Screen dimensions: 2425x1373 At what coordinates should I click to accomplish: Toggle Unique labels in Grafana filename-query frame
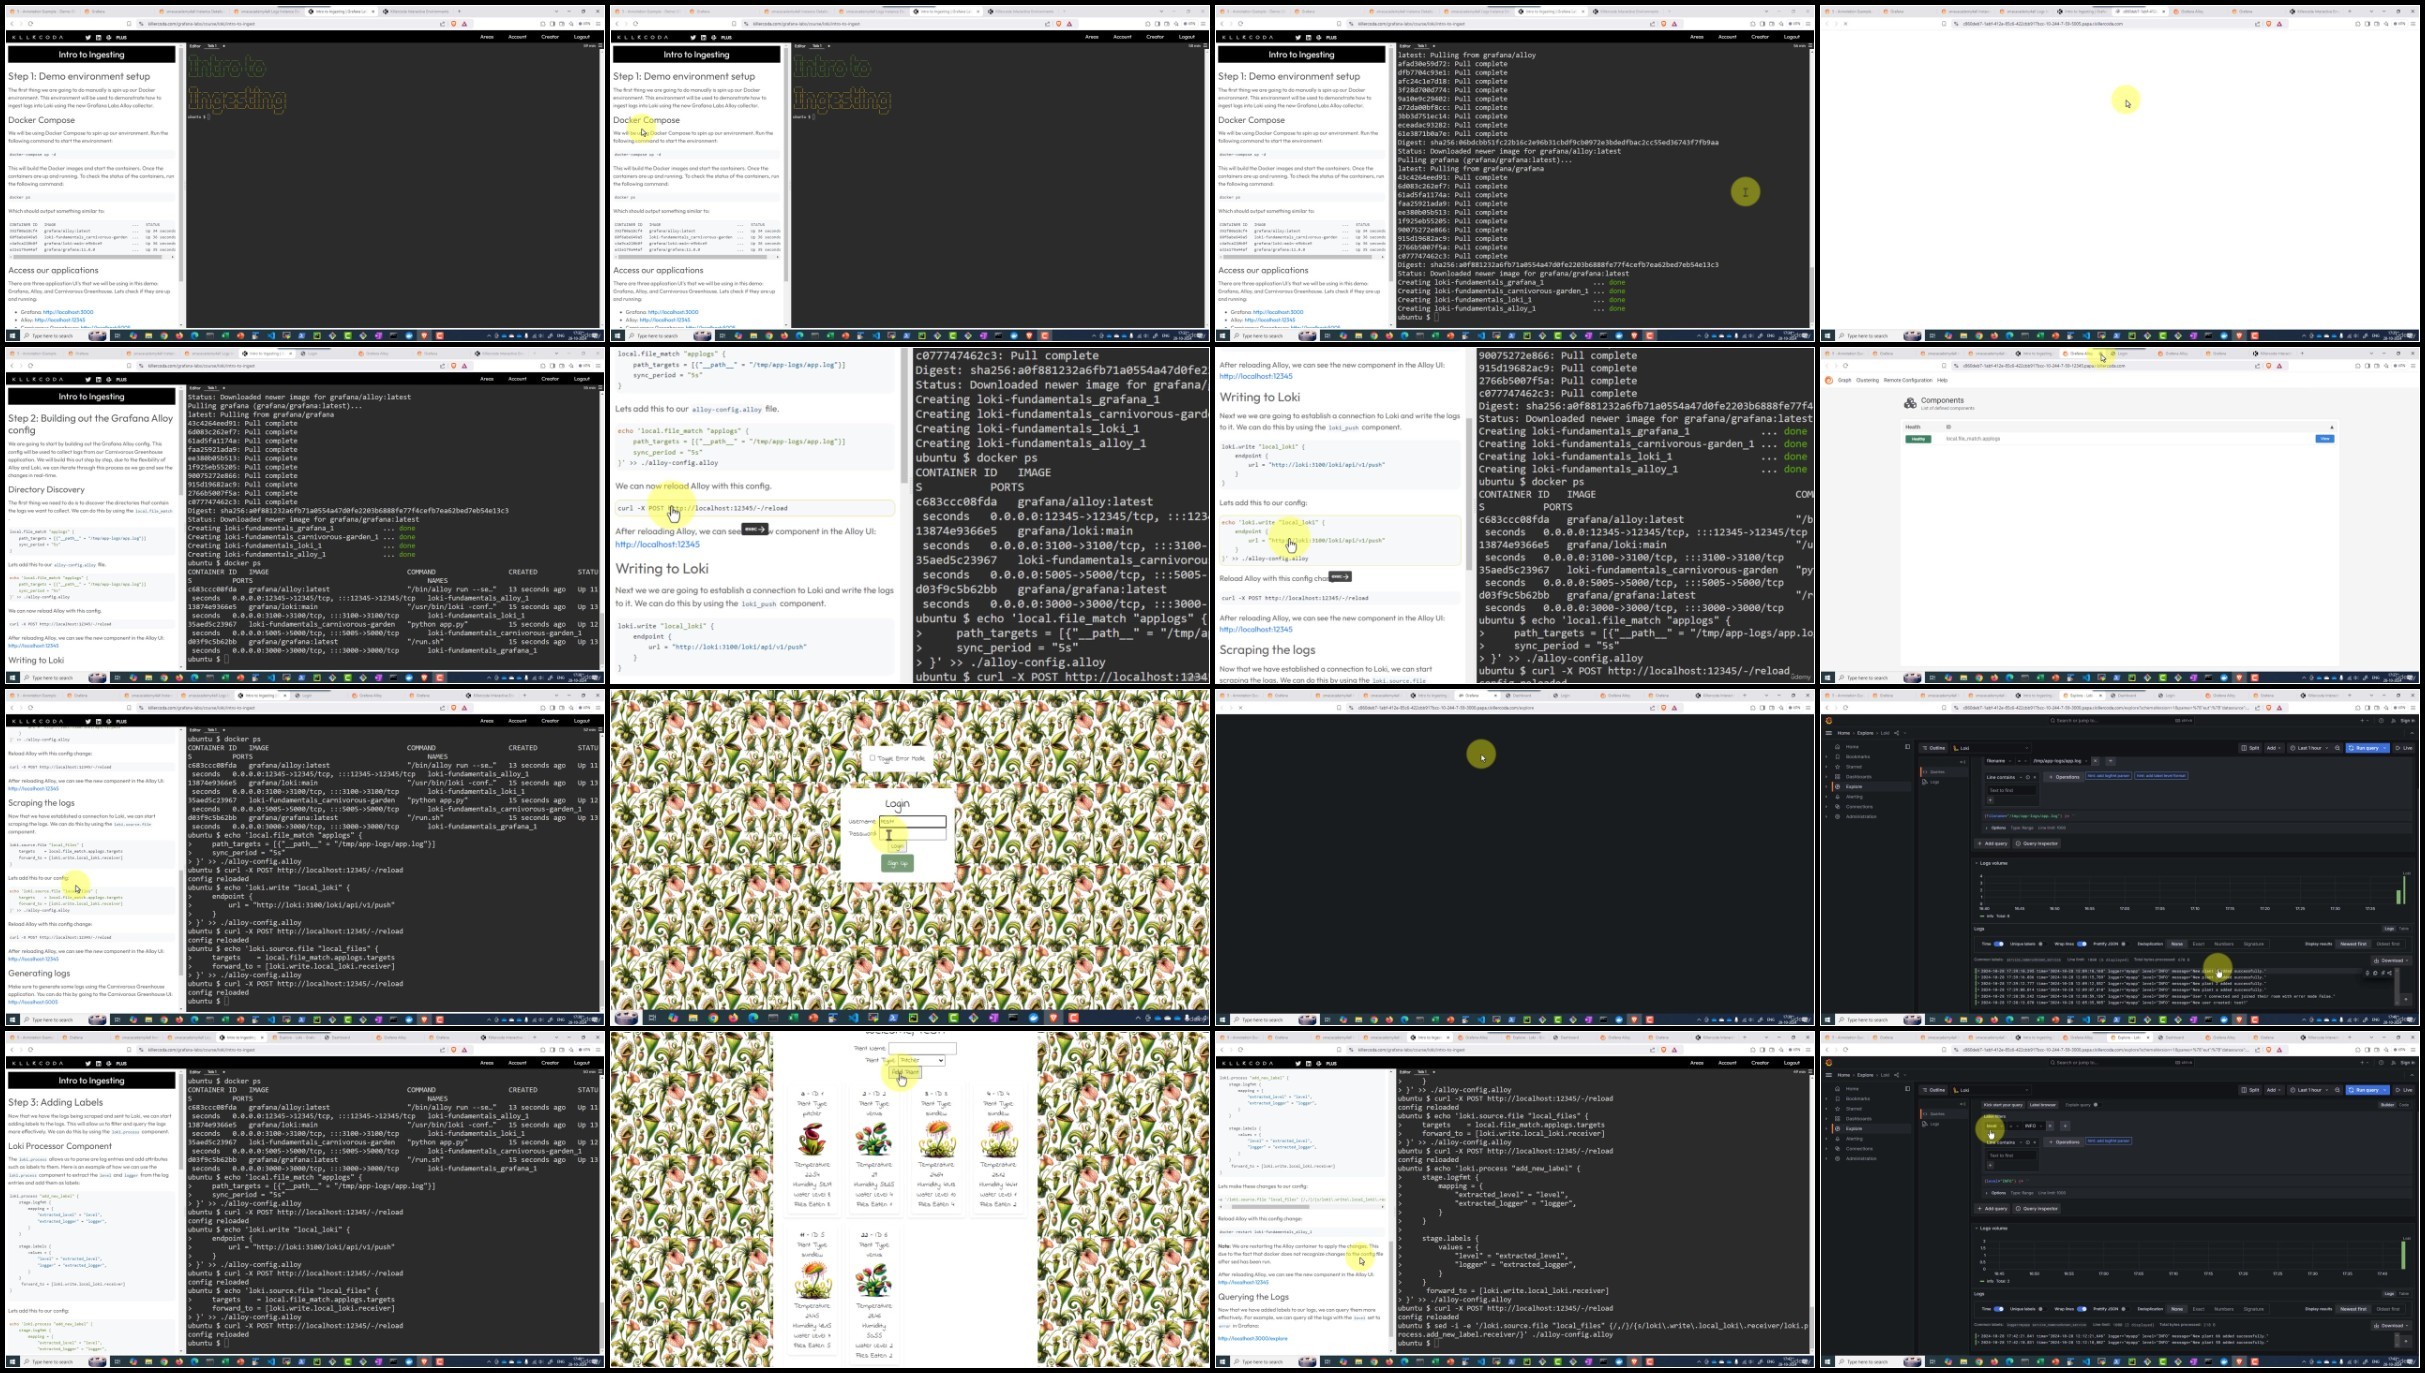pos(2041,944)
